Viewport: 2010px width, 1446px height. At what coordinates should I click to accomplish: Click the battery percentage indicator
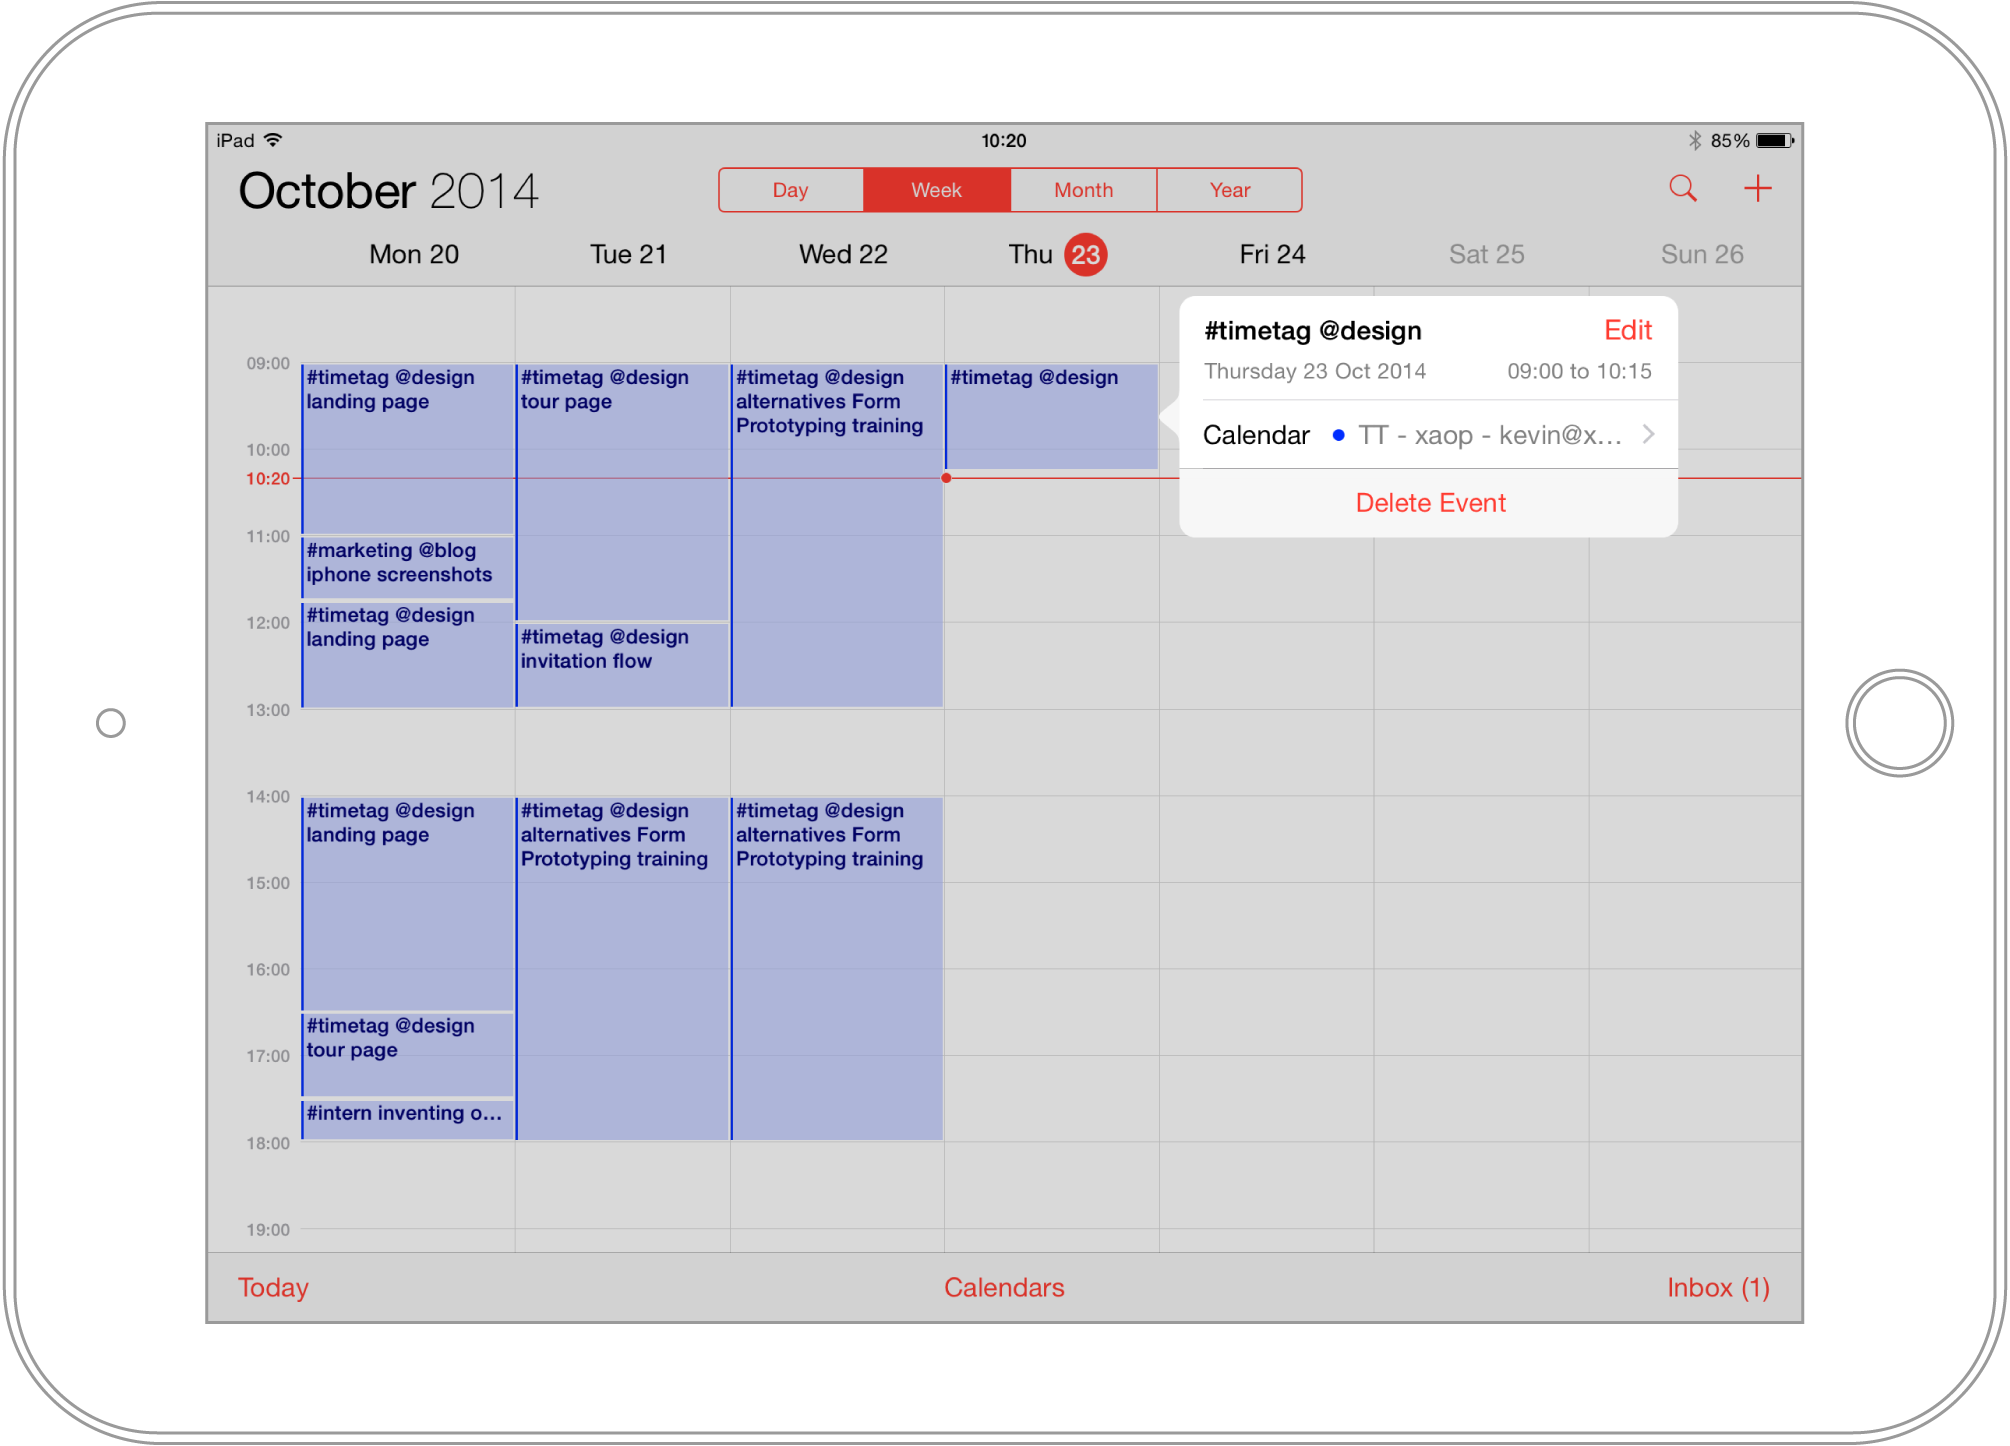pos(1732,142)
